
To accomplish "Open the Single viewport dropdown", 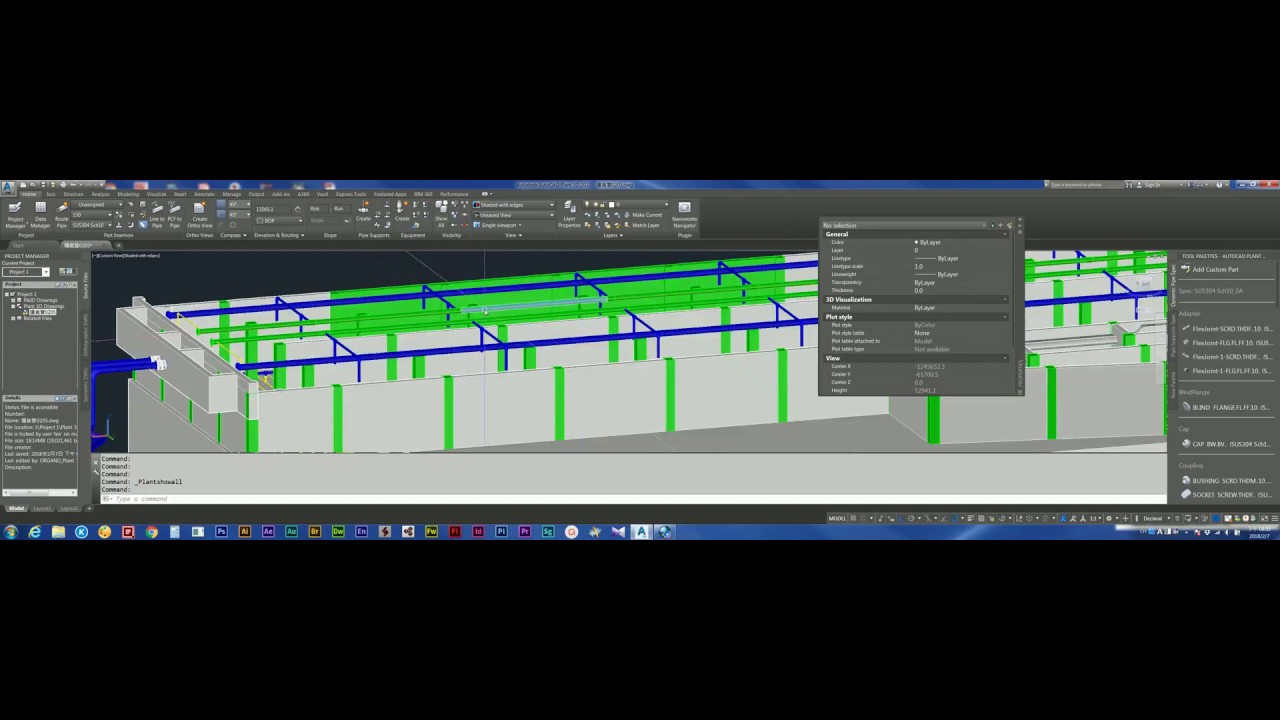I will coord(499,225).
